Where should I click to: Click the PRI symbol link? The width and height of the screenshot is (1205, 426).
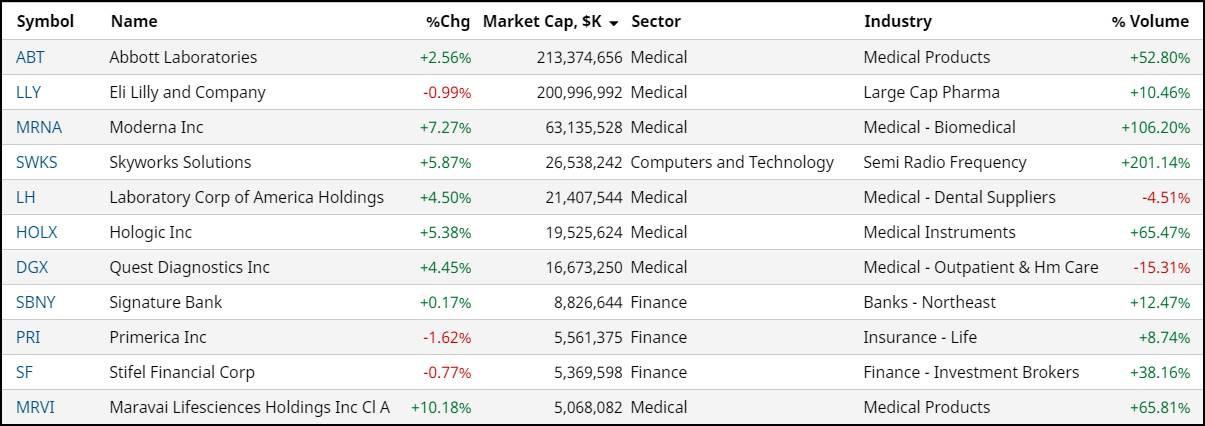tap(27, 337)
